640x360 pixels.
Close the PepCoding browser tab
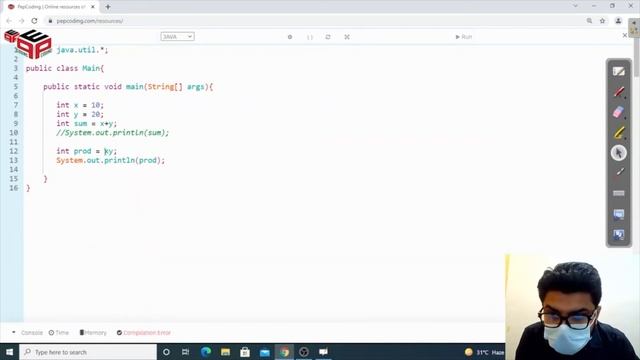93,7
